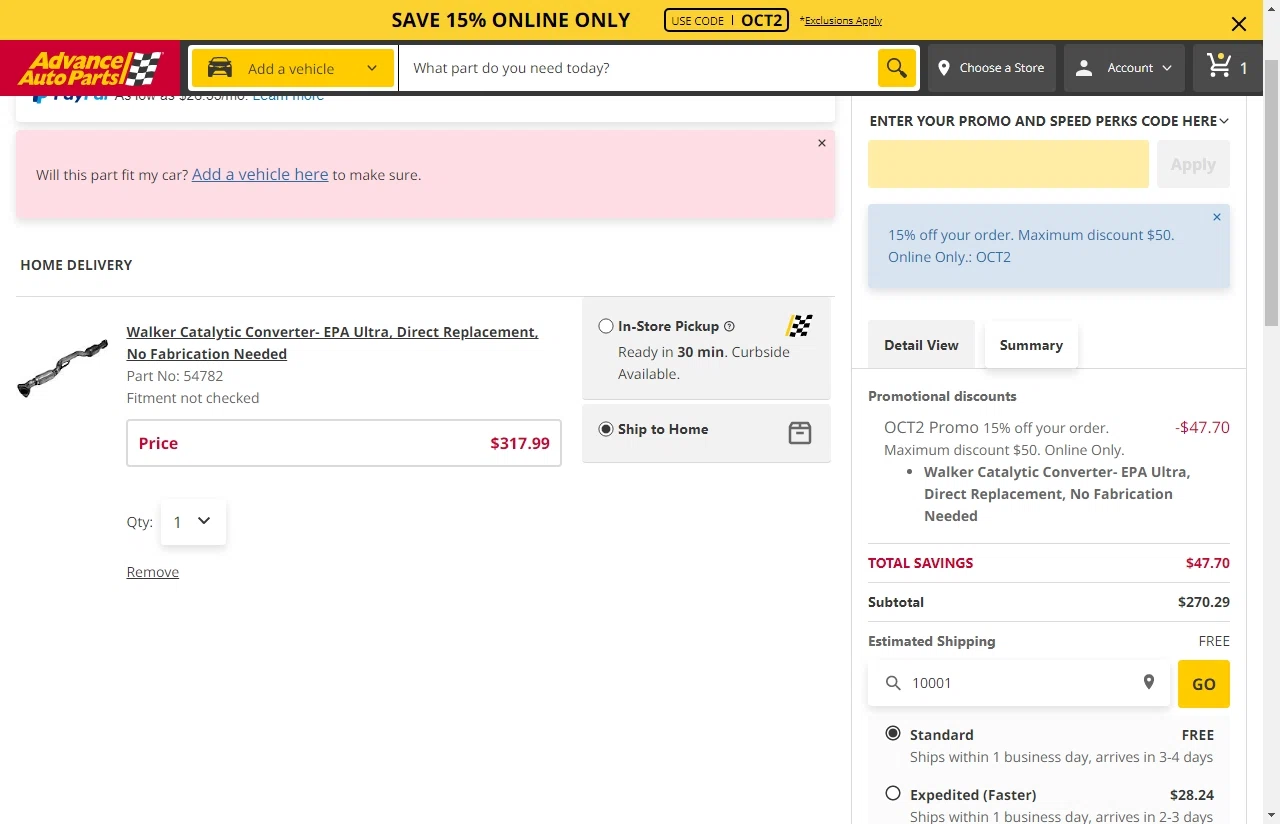The width and height of the screenshot is (1280, 824).
Task: Click the promo code input field
Action: [1008, 164]
